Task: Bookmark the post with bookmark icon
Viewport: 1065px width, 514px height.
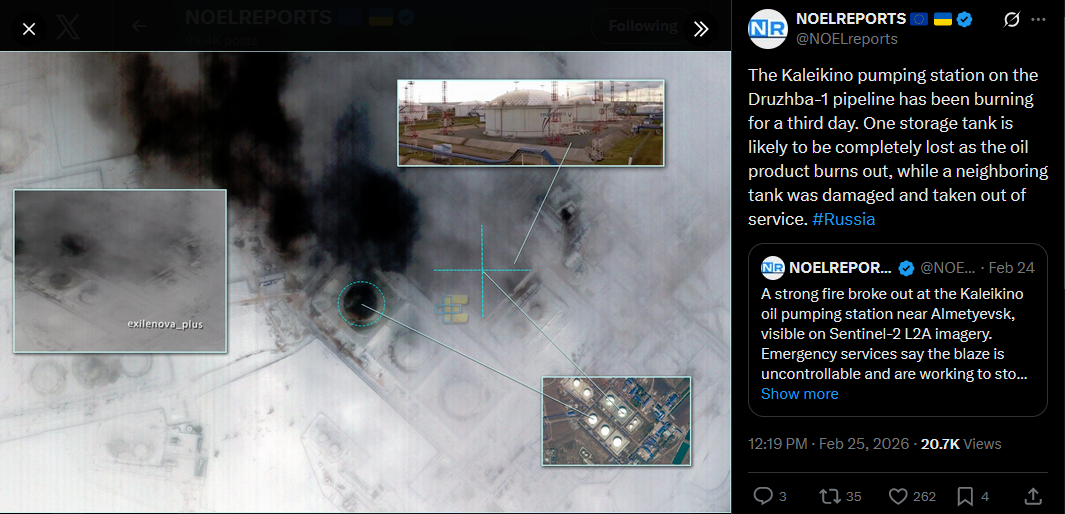Action: pyautogui.click(x=965, y=496)
